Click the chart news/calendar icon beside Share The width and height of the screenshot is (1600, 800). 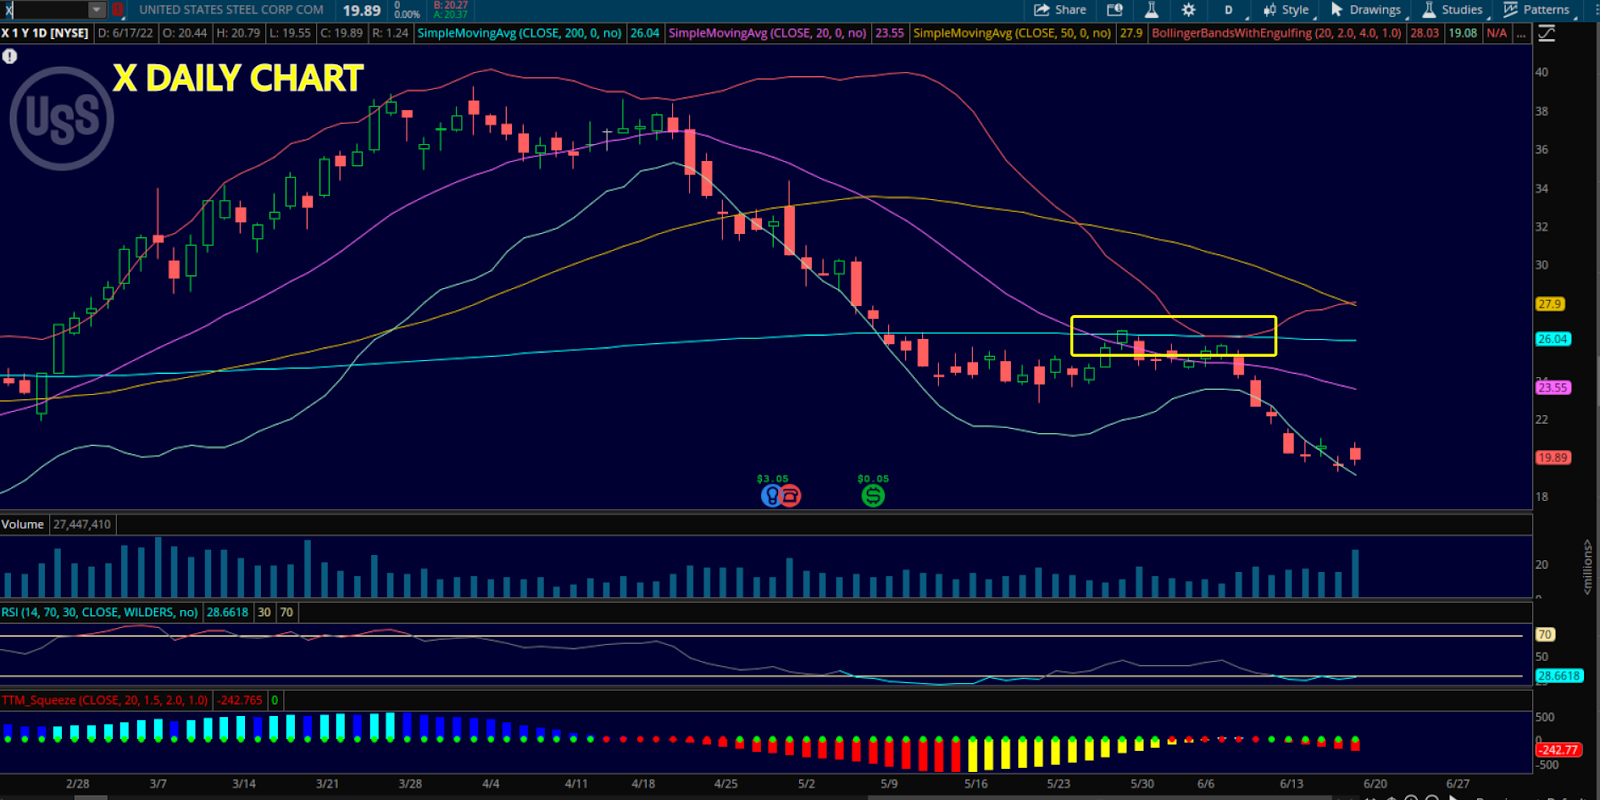[x=1115, y=10]
